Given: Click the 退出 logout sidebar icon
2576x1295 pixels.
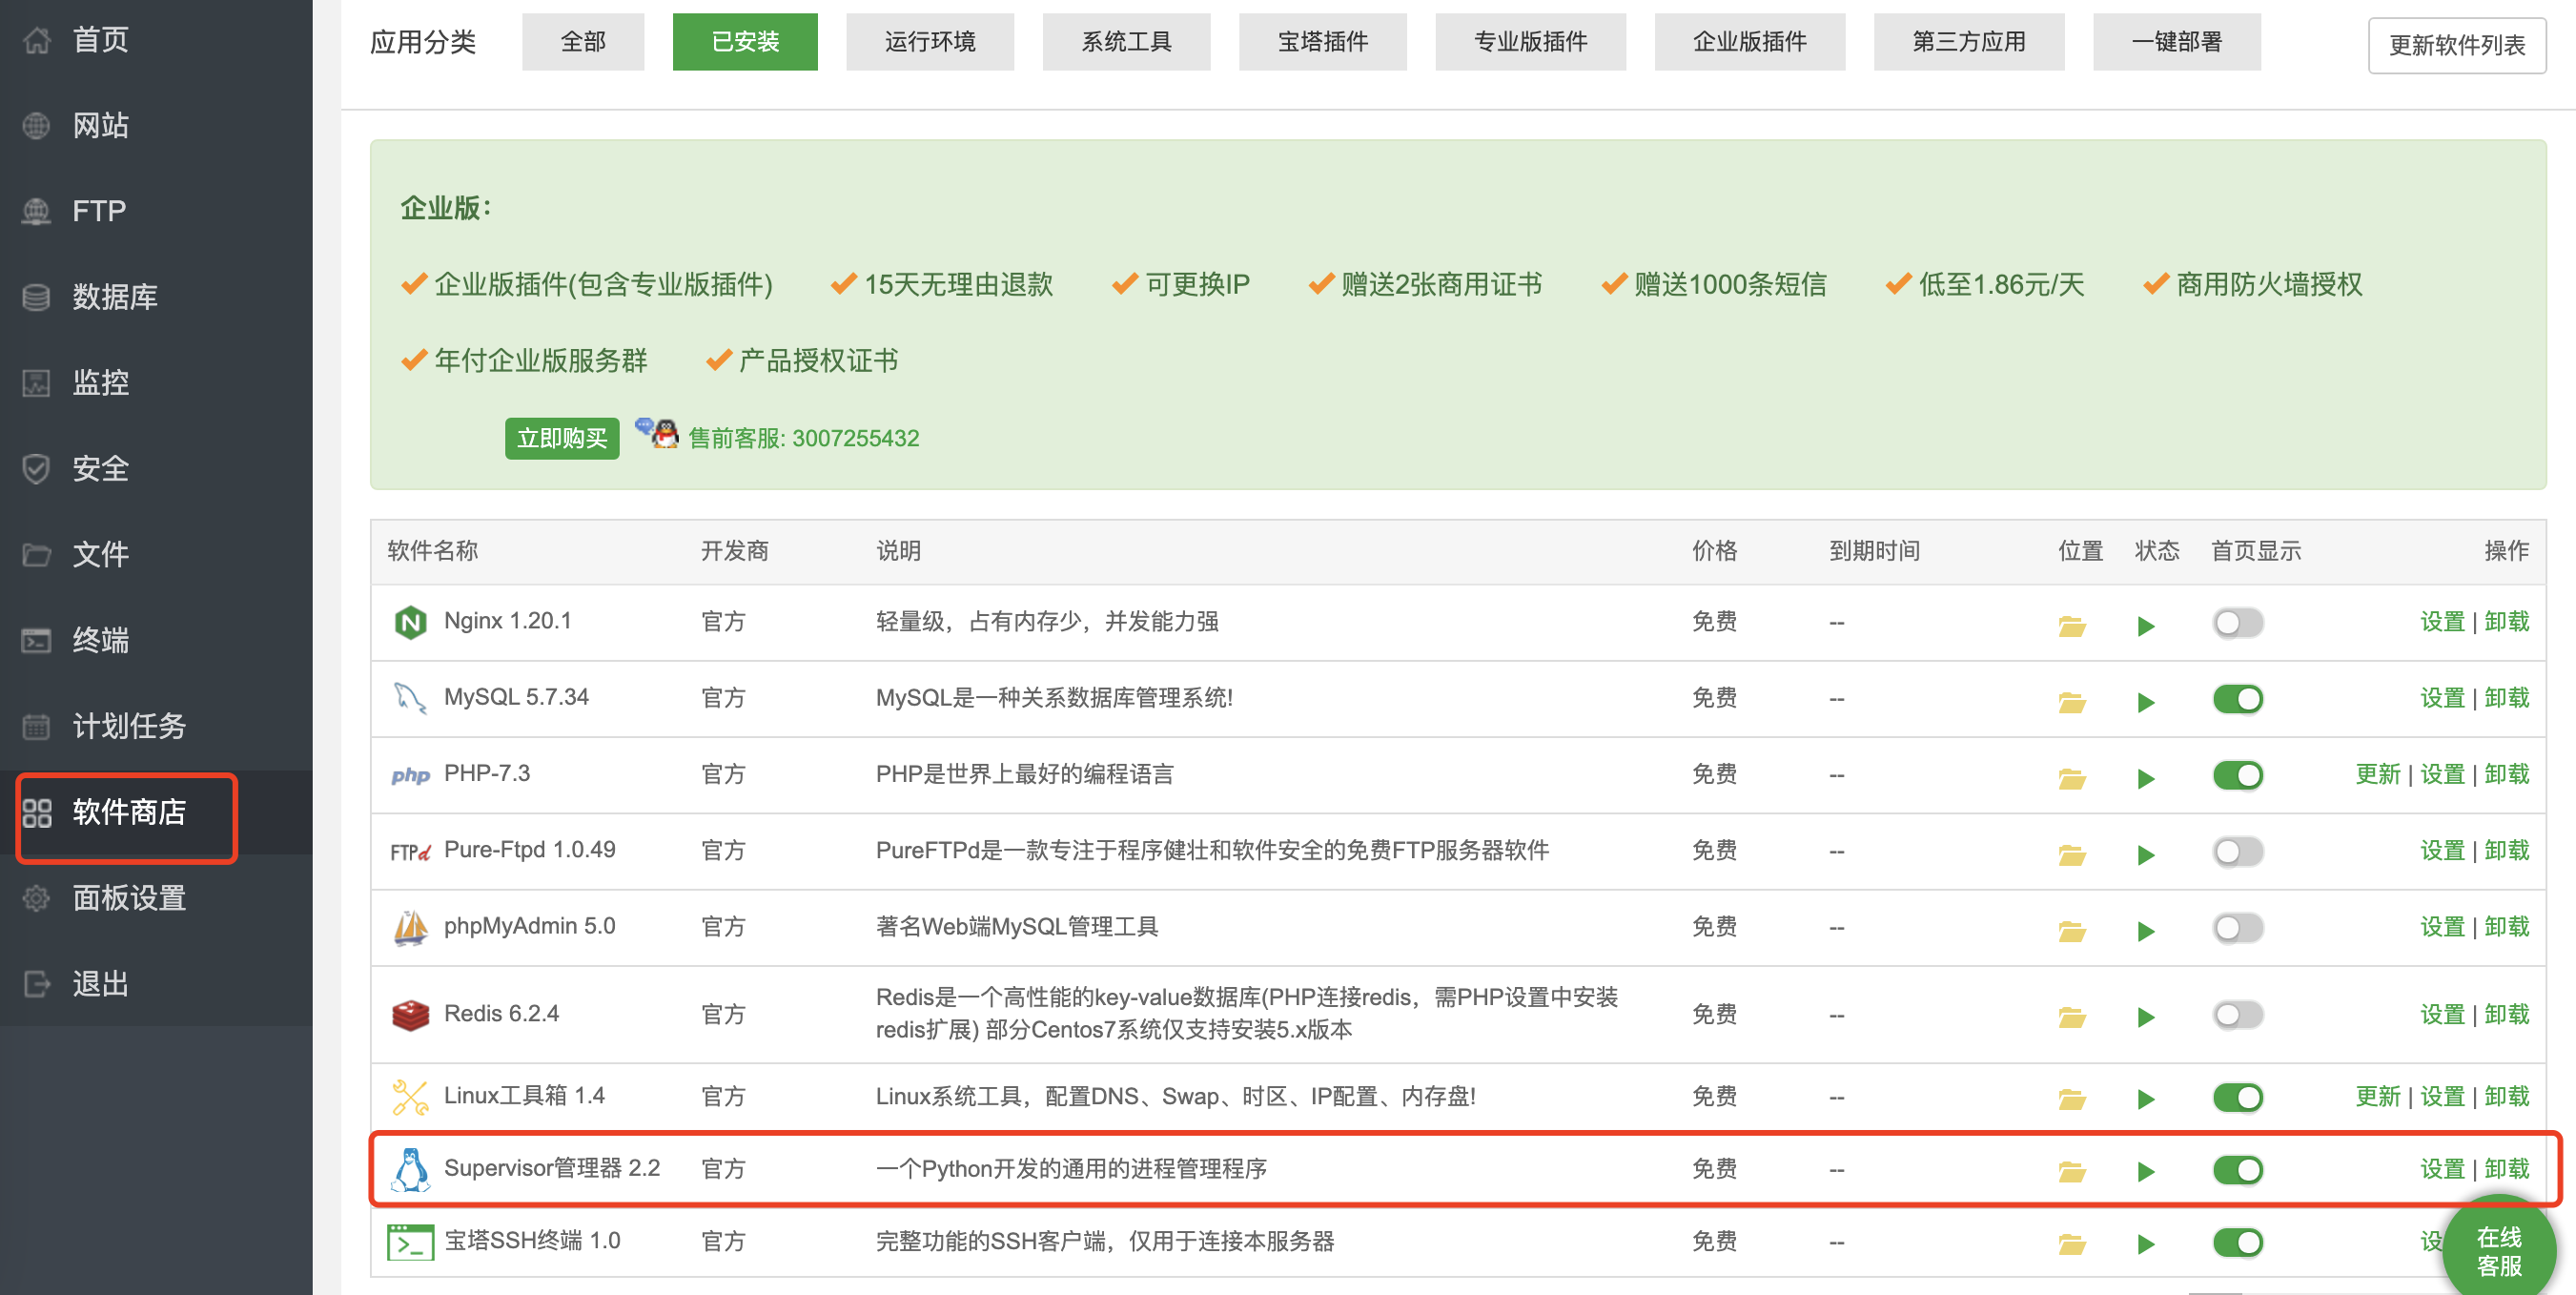Looking at the screenshot, I should (36, 984).
